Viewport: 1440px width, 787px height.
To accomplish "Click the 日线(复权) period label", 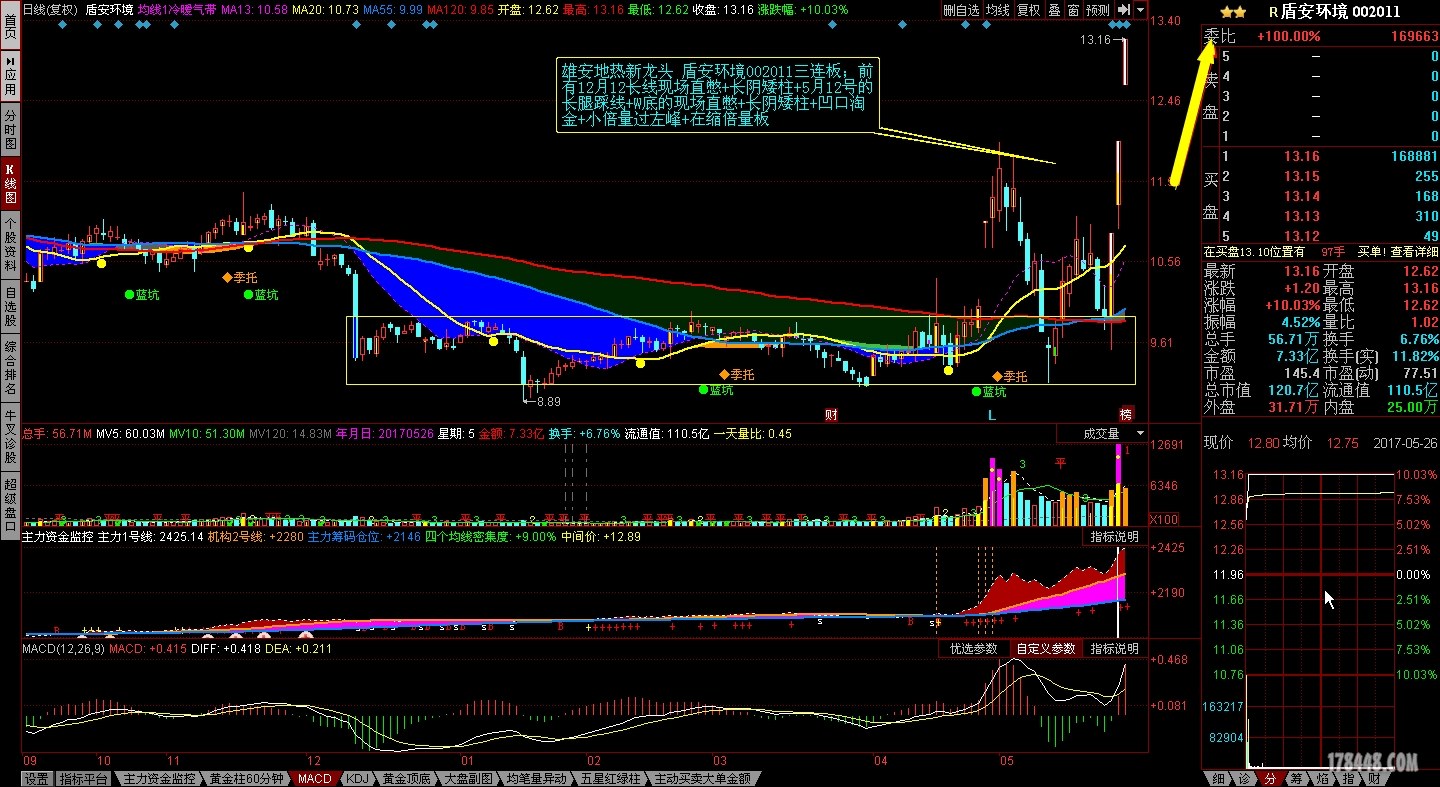I will 50,9.
